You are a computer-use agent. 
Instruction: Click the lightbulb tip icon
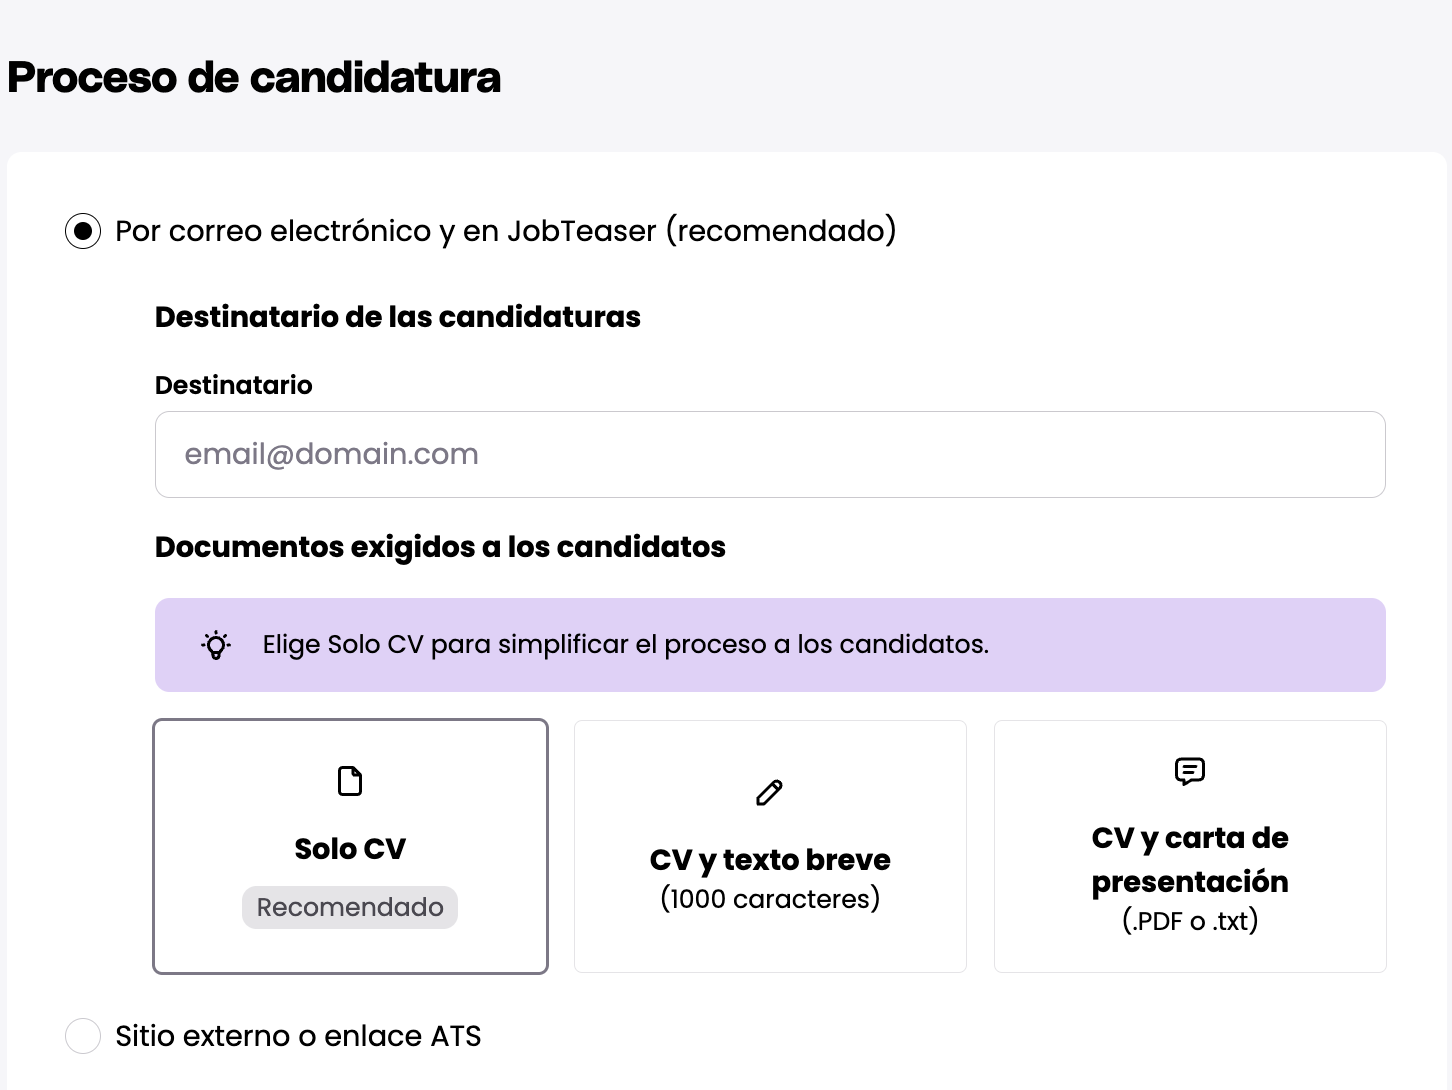click(216, 645)
